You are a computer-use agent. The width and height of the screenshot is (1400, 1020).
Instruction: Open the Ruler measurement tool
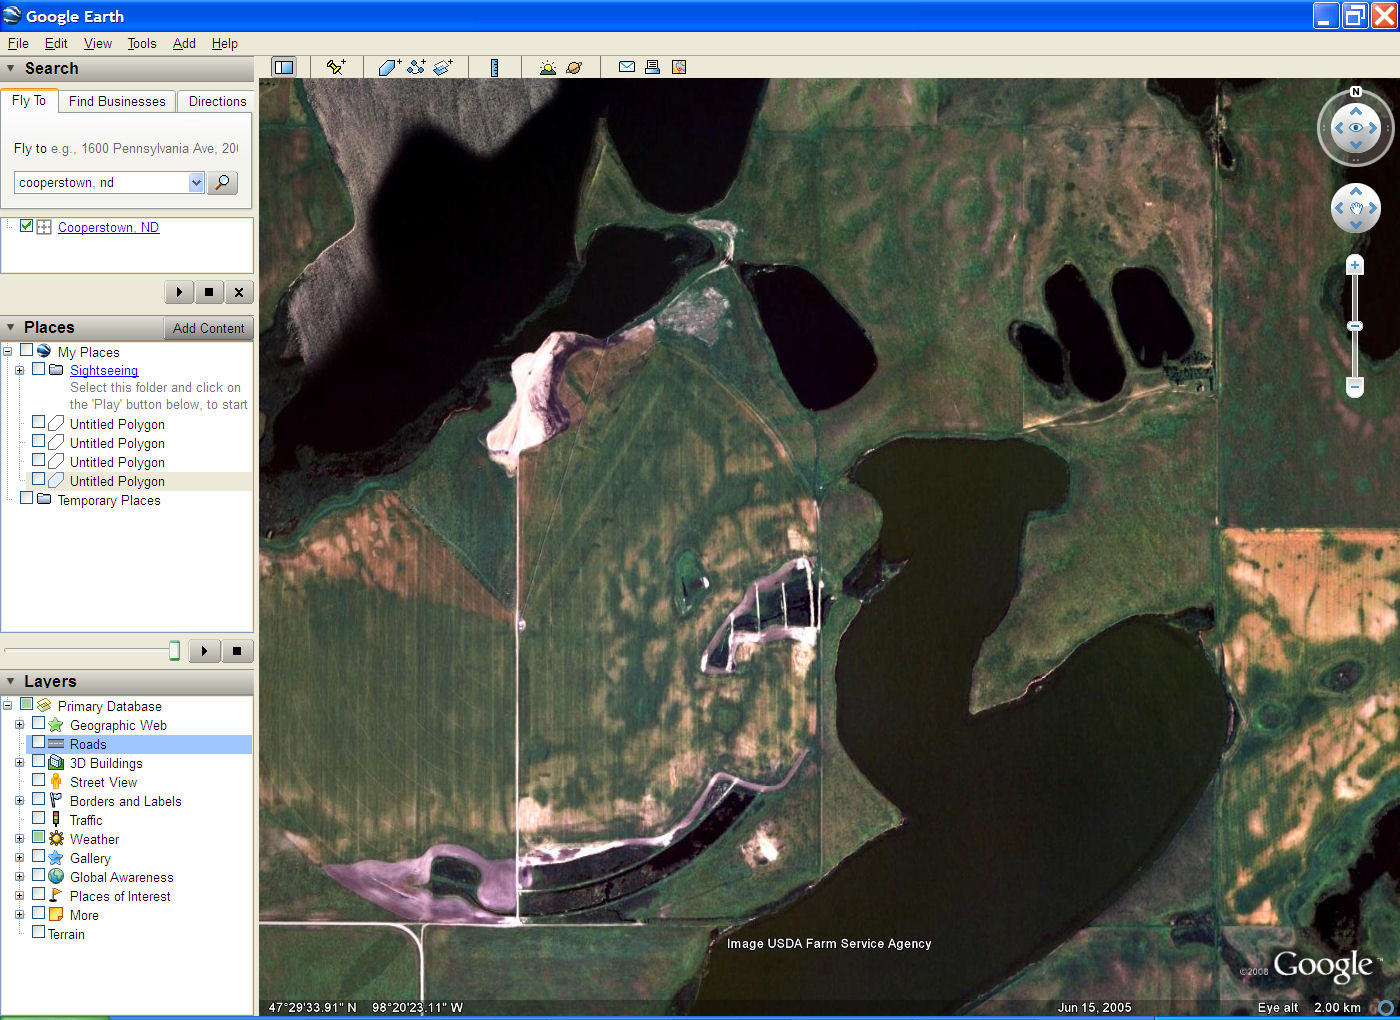point(494,67)
